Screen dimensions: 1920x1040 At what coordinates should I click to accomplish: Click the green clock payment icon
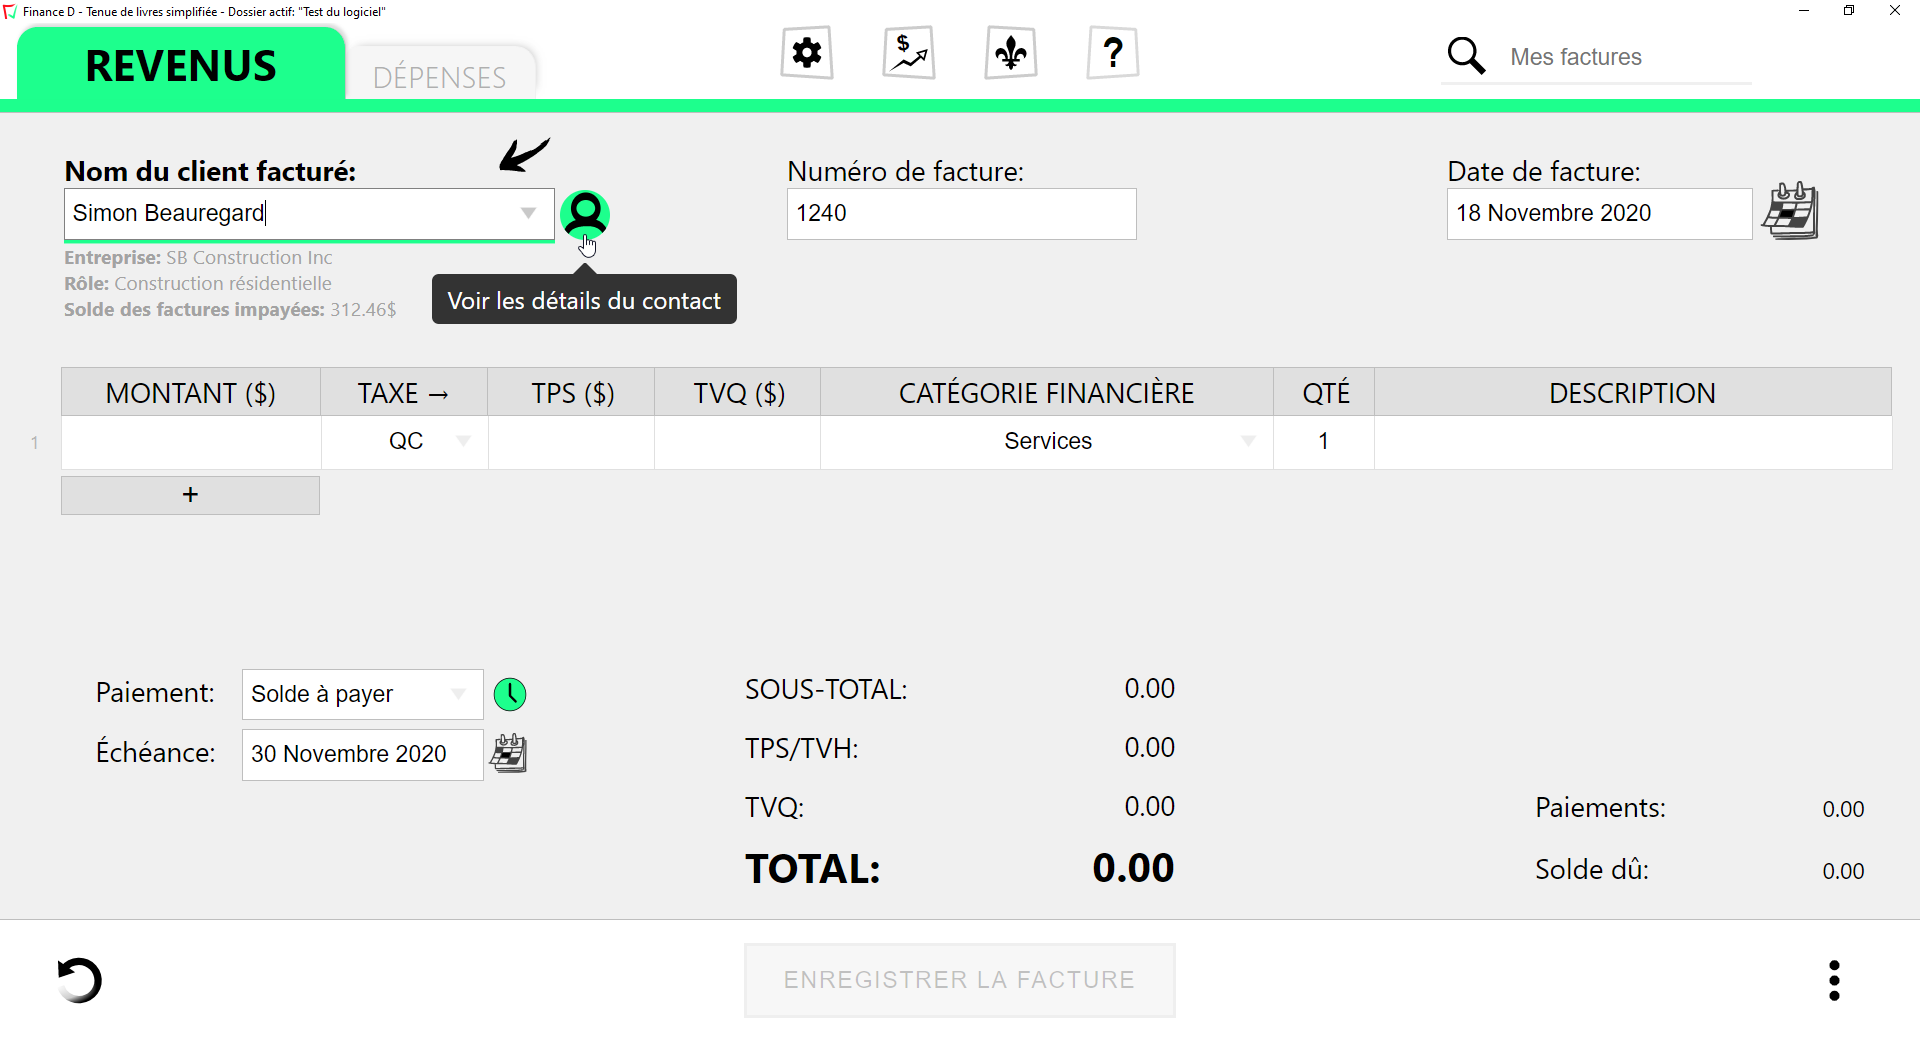tap(510, 694)
